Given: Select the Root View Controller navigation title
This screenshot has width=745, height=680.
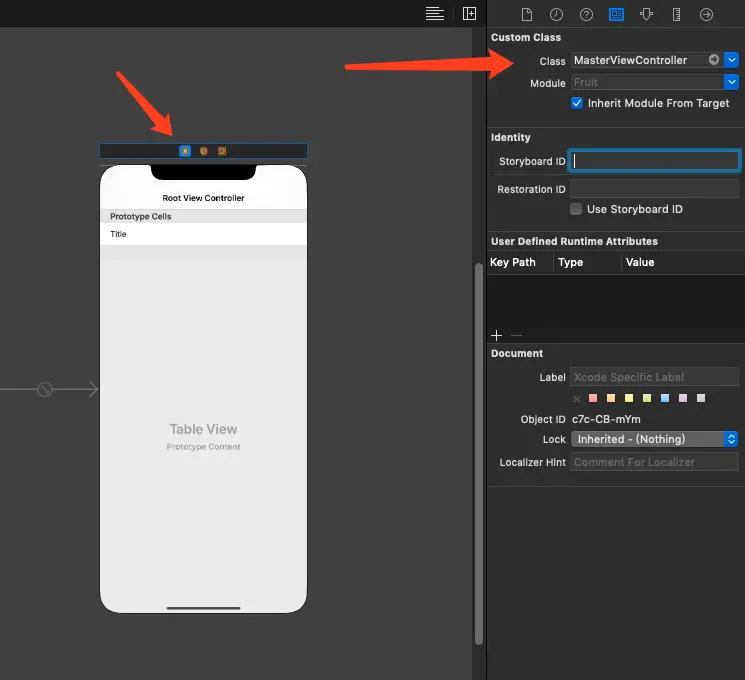Looking at the screenshot, I should click(203, 198).
